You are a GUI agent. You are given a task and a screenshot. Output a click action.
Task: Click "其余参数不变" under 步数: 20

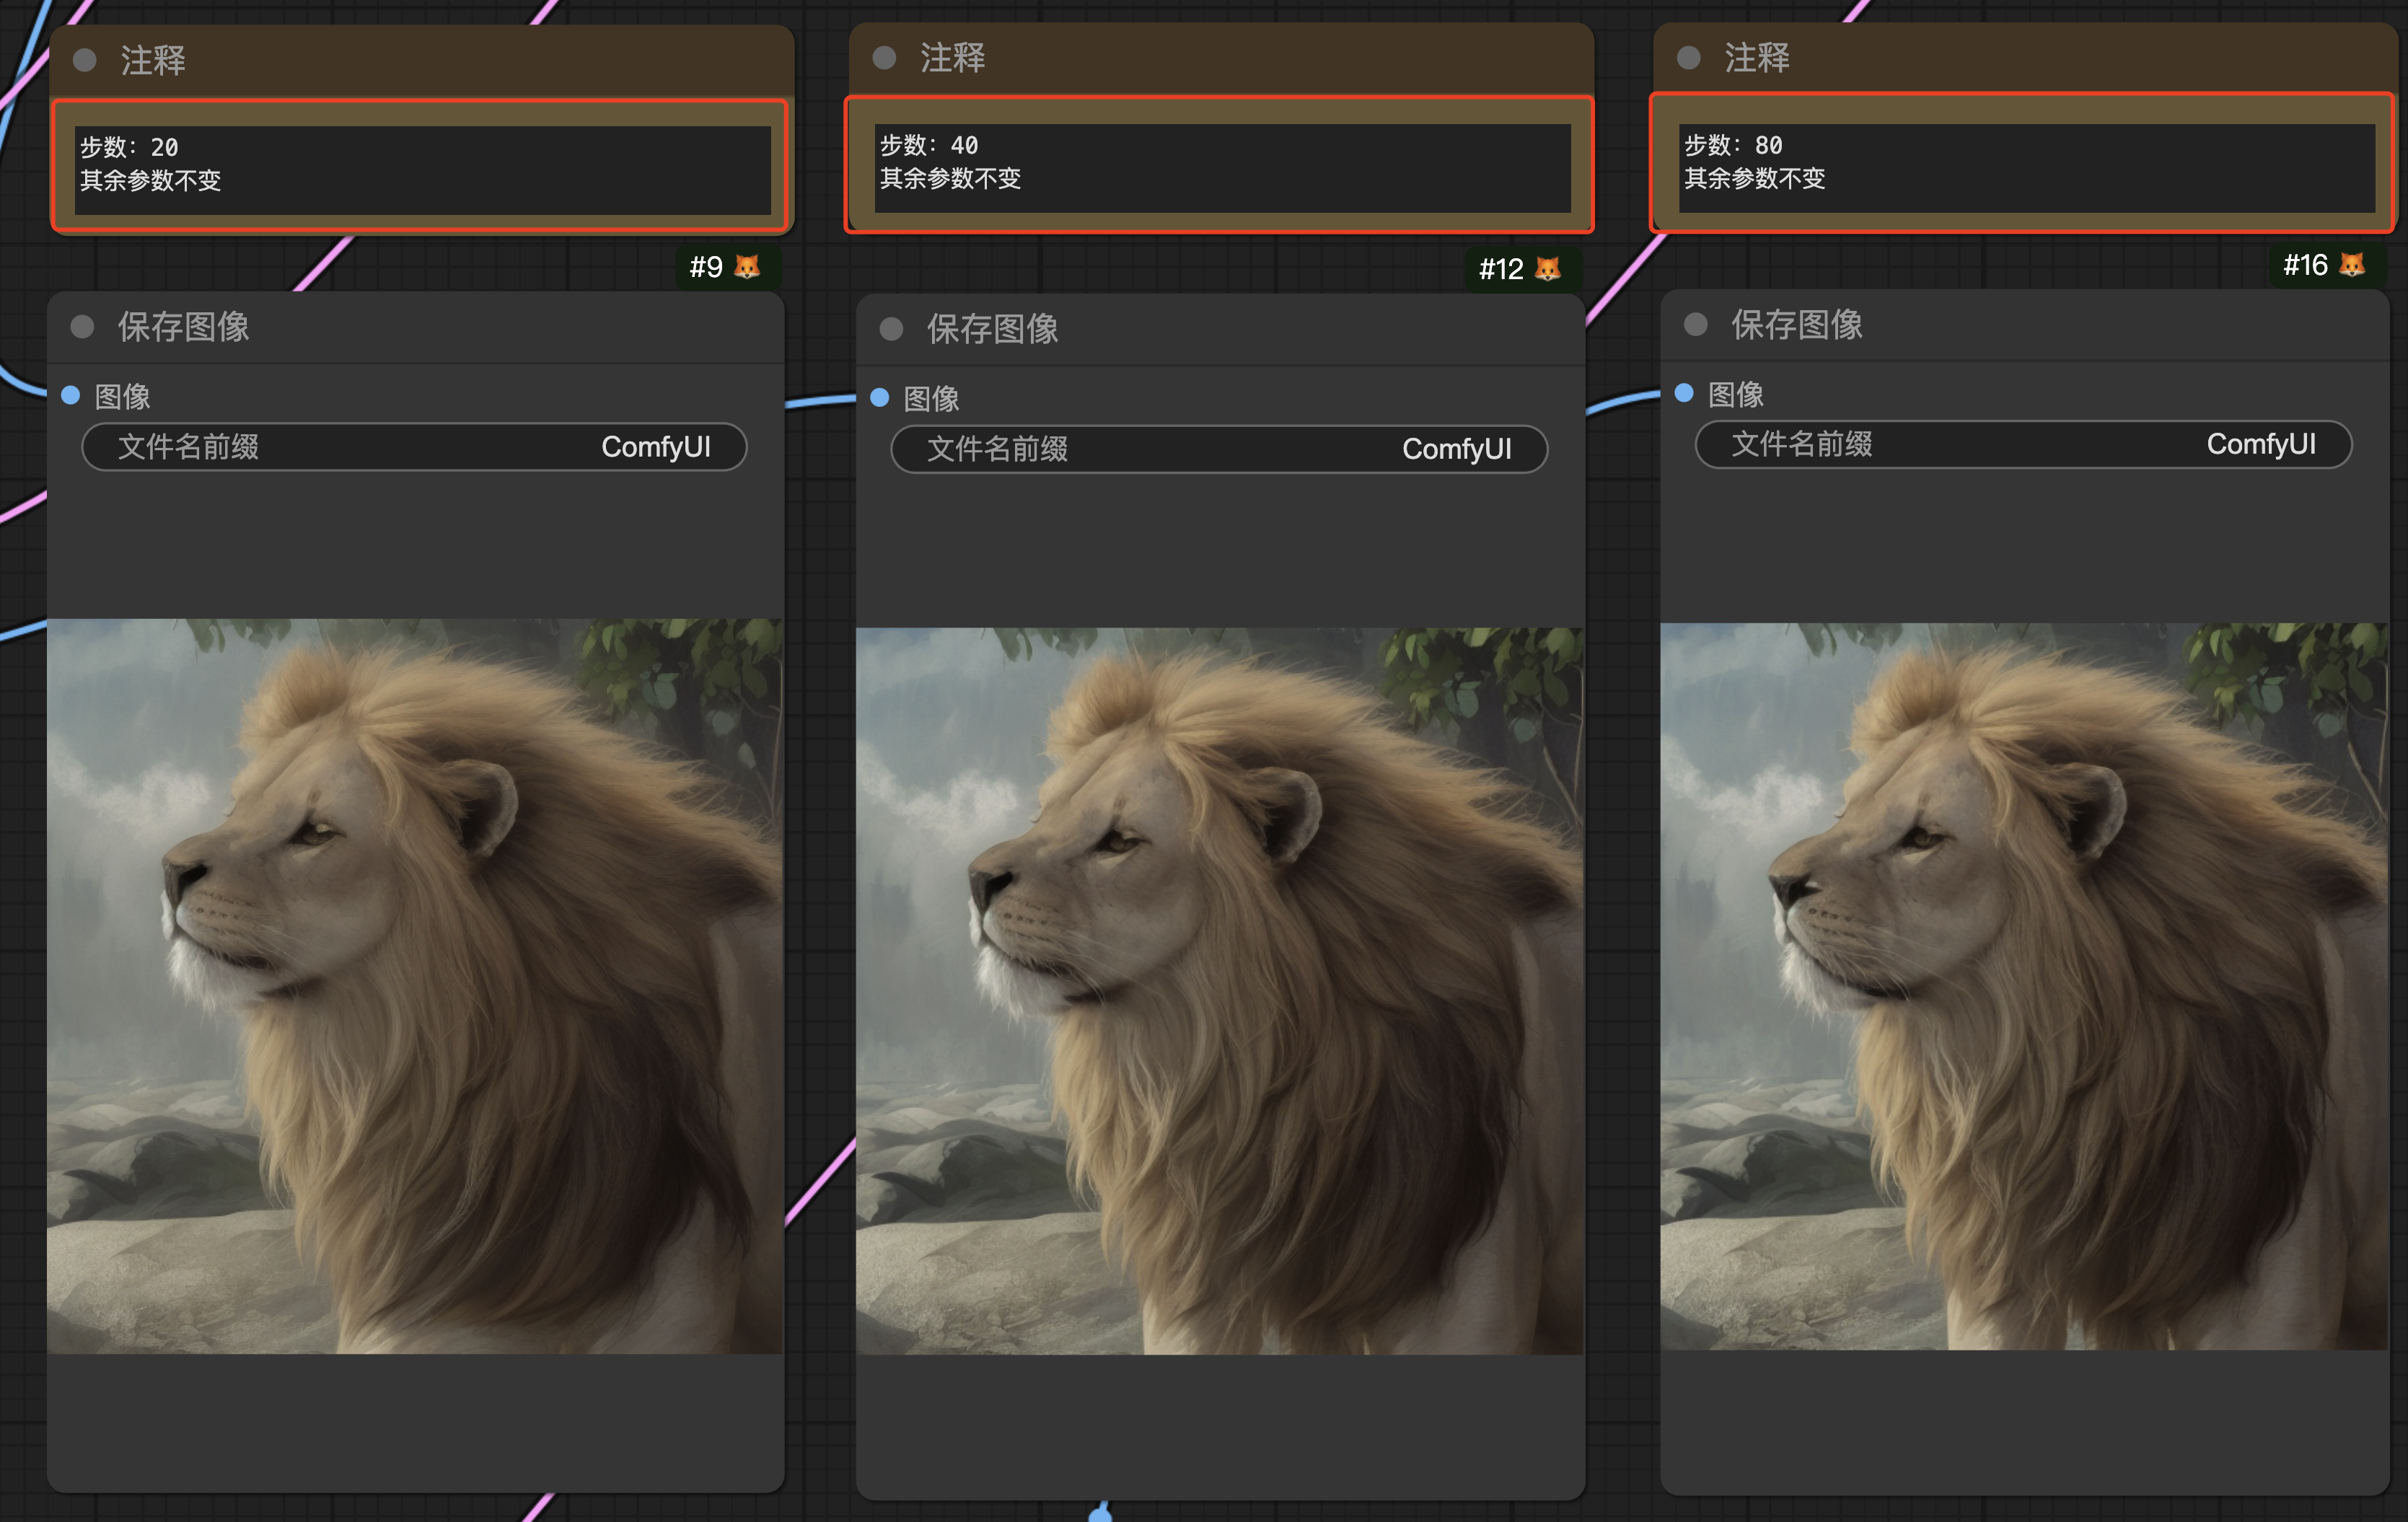[x=151, y=181]
